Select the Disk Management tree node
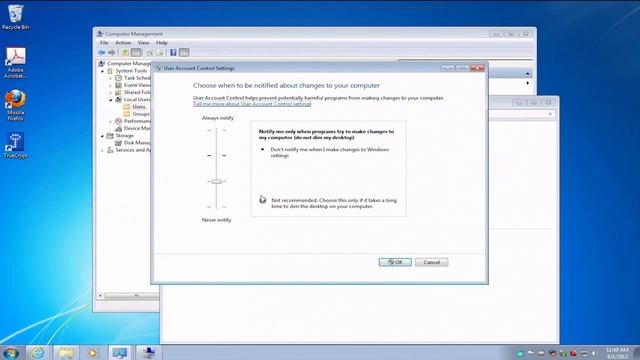This screenshot has height=360, width=640. point(133,143)
